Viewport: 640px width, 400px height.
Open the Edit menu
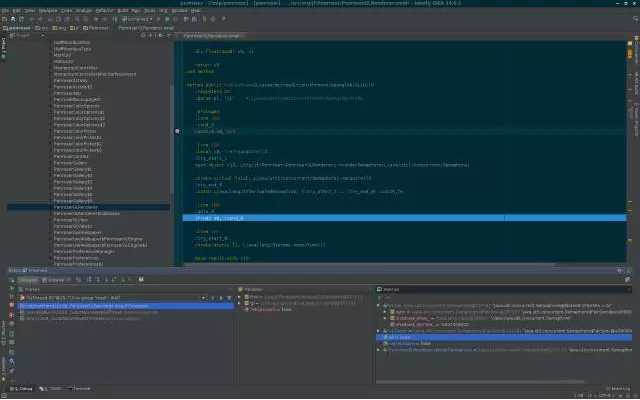[x=17, y=11]
